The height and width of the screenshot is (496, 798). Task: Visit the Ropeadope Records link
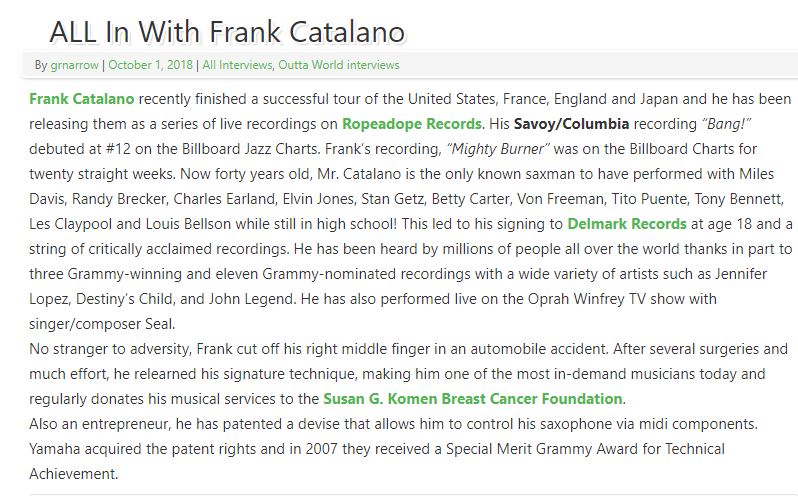pyautogui.click(x=412, y=124)
